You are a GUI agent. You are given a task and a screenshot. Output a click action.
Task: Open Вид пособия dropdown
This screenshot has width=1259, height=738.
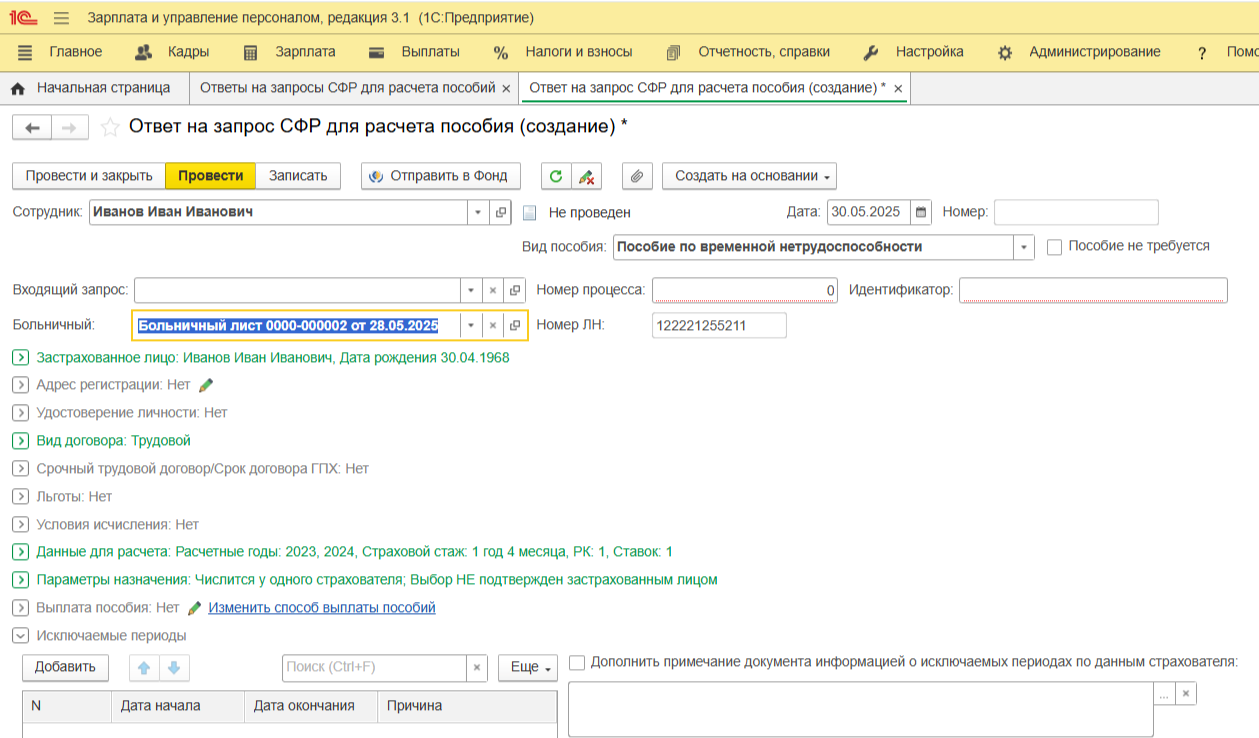(1024, 247)
